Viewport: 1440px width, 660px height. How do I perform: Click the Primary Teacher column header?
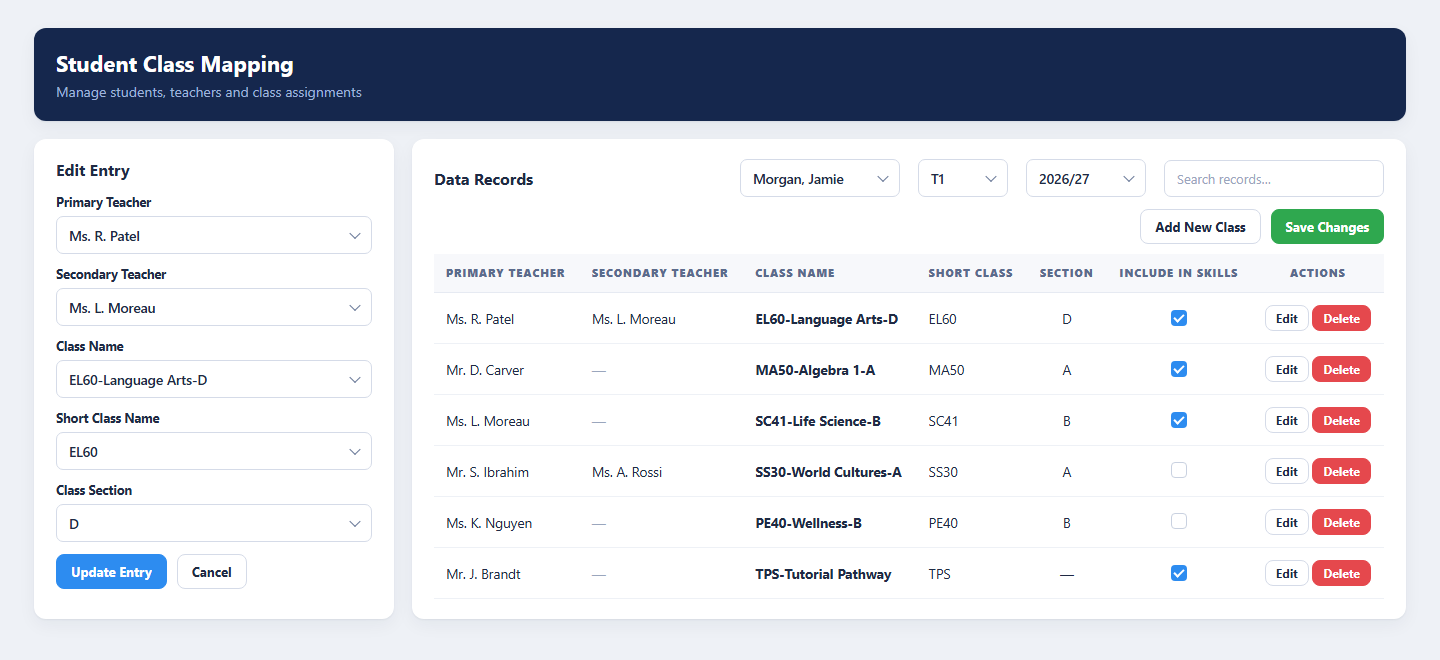coord(505,273)
